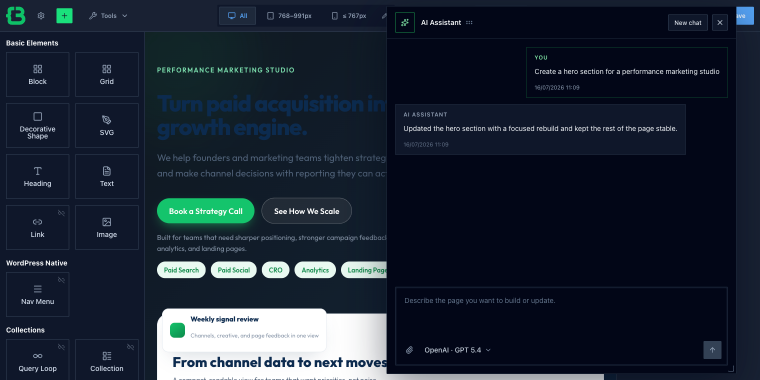Click the AI Assistant reply message
This screenshot has width=760, height=380.
point(540,129)
